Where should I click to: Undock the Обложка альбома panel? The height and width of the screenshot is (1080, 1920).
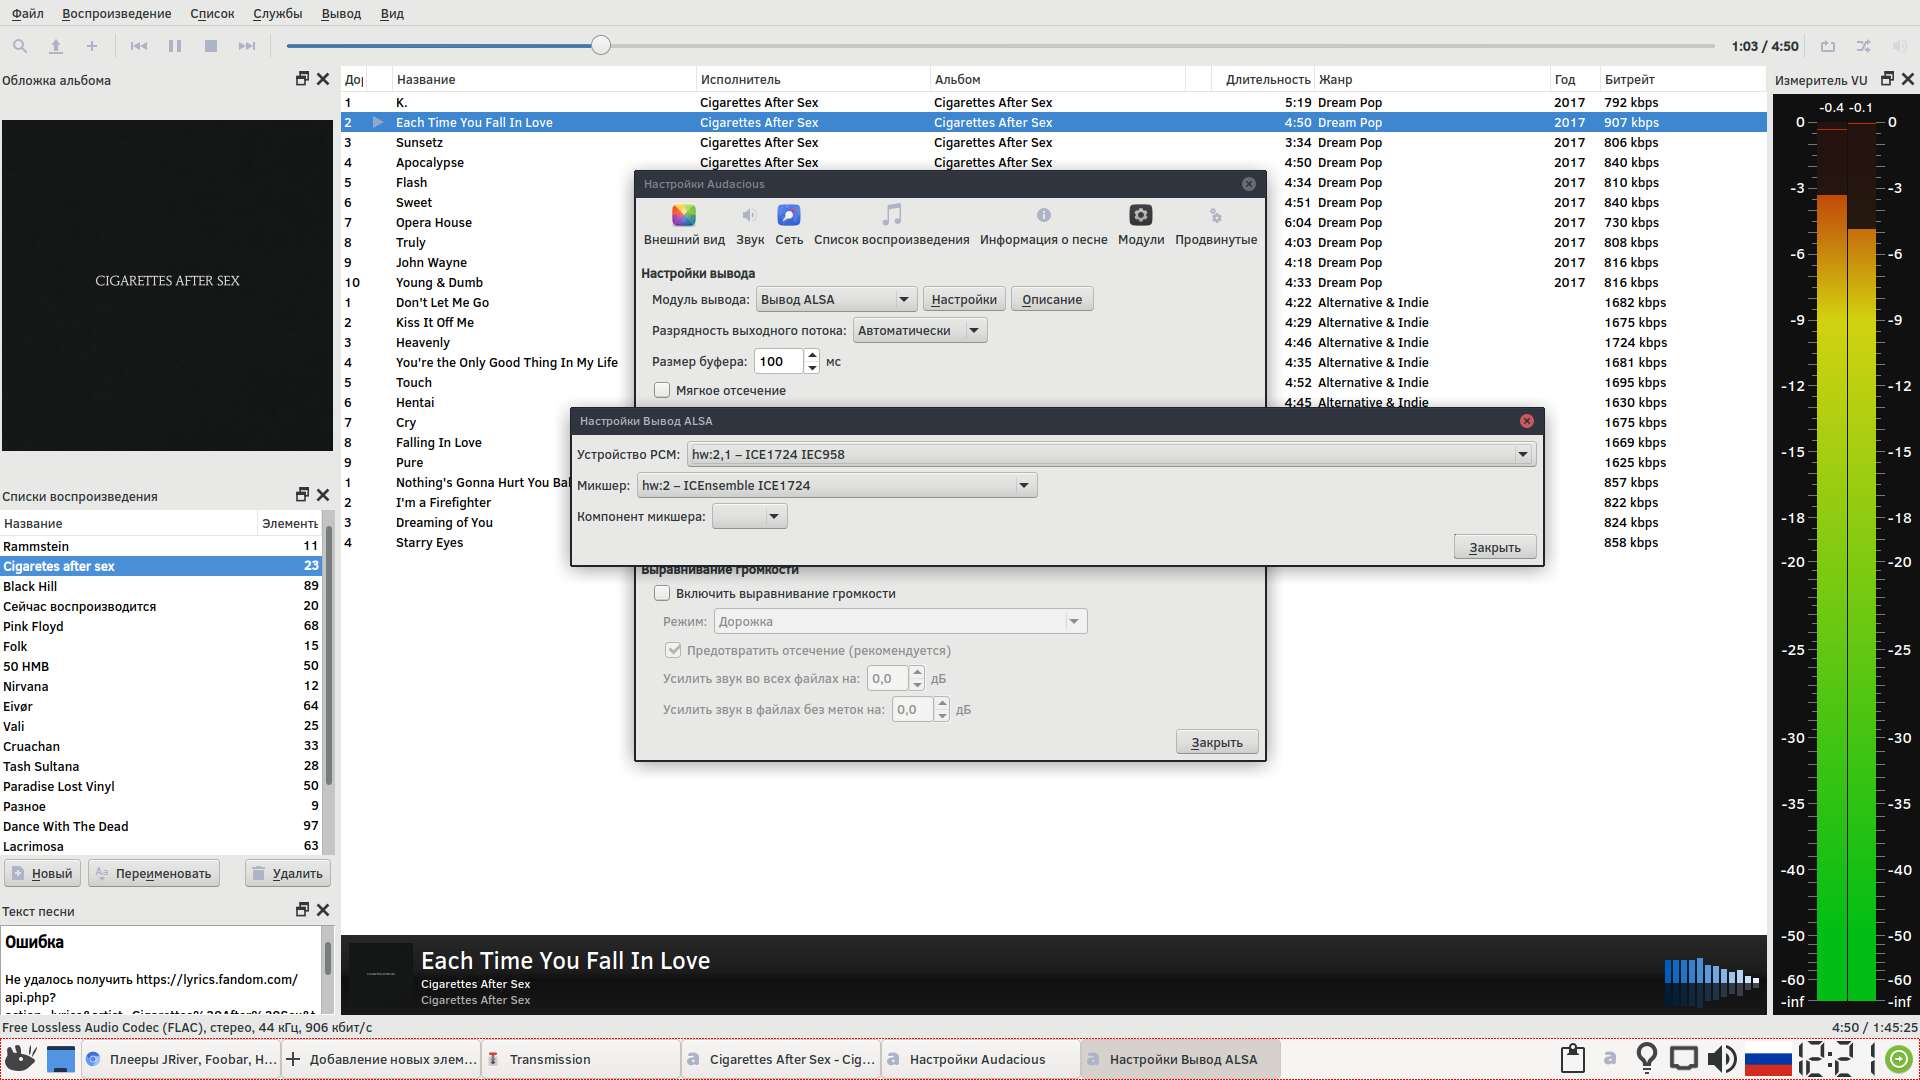tap(302, 79)
